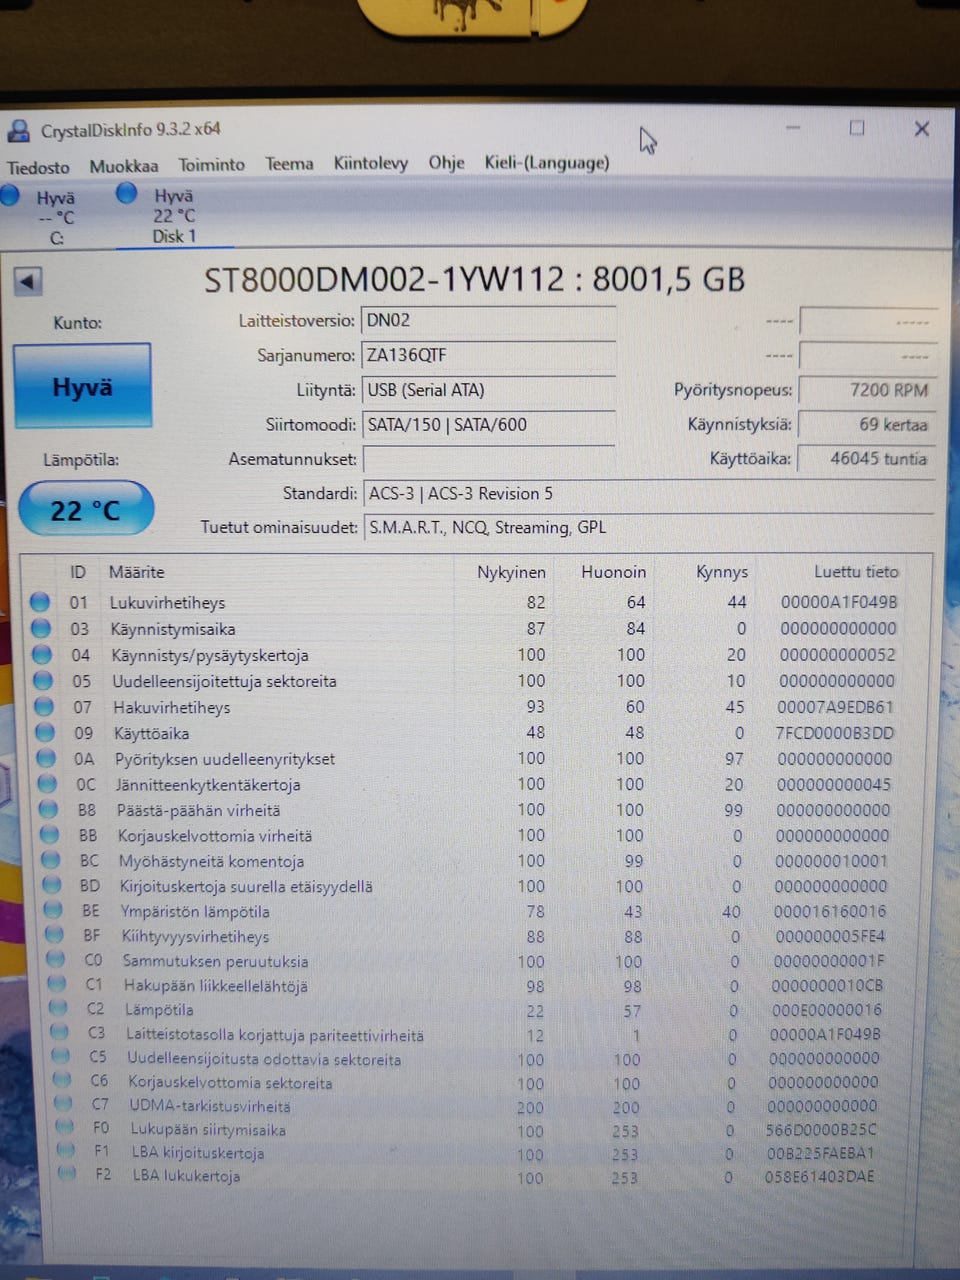
Task: Click status circle of LBA kirjoituskertoja row
Action: point(66,1151)
